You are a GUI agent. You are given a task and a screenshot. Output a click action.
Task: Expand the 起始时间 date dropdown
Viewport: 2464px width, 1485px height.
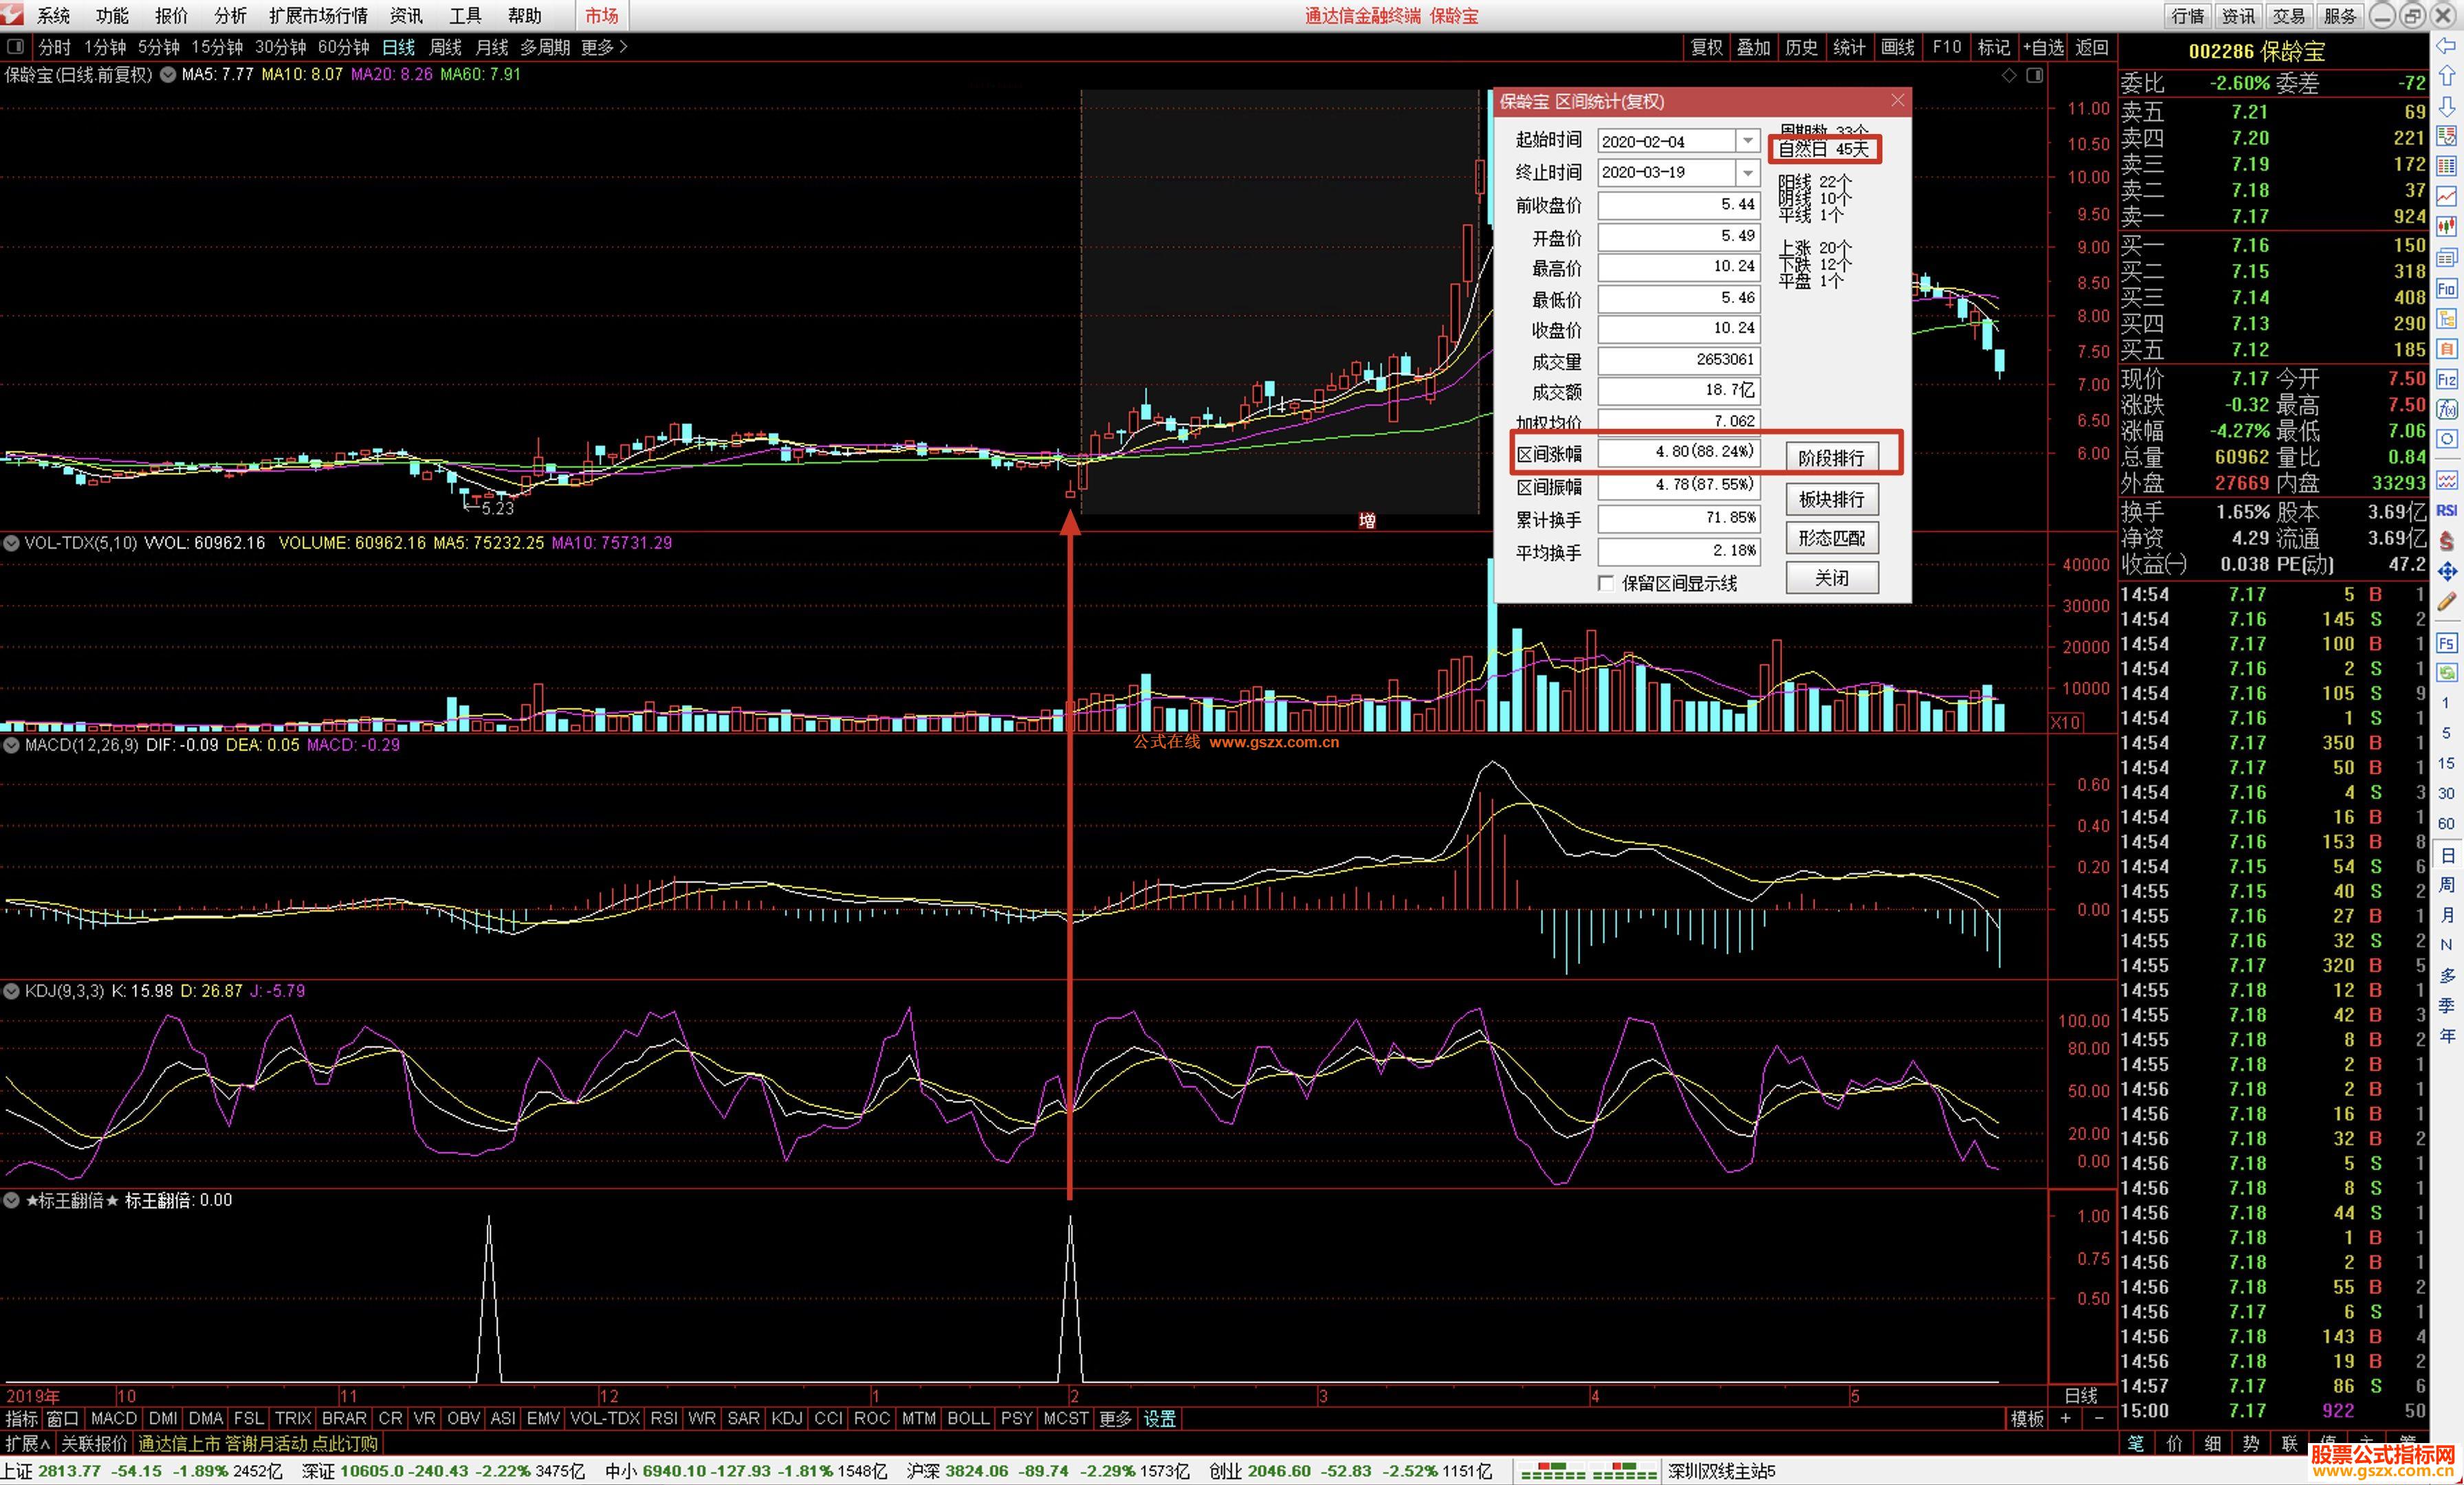pyautogui.click(x=1747, y=141)
